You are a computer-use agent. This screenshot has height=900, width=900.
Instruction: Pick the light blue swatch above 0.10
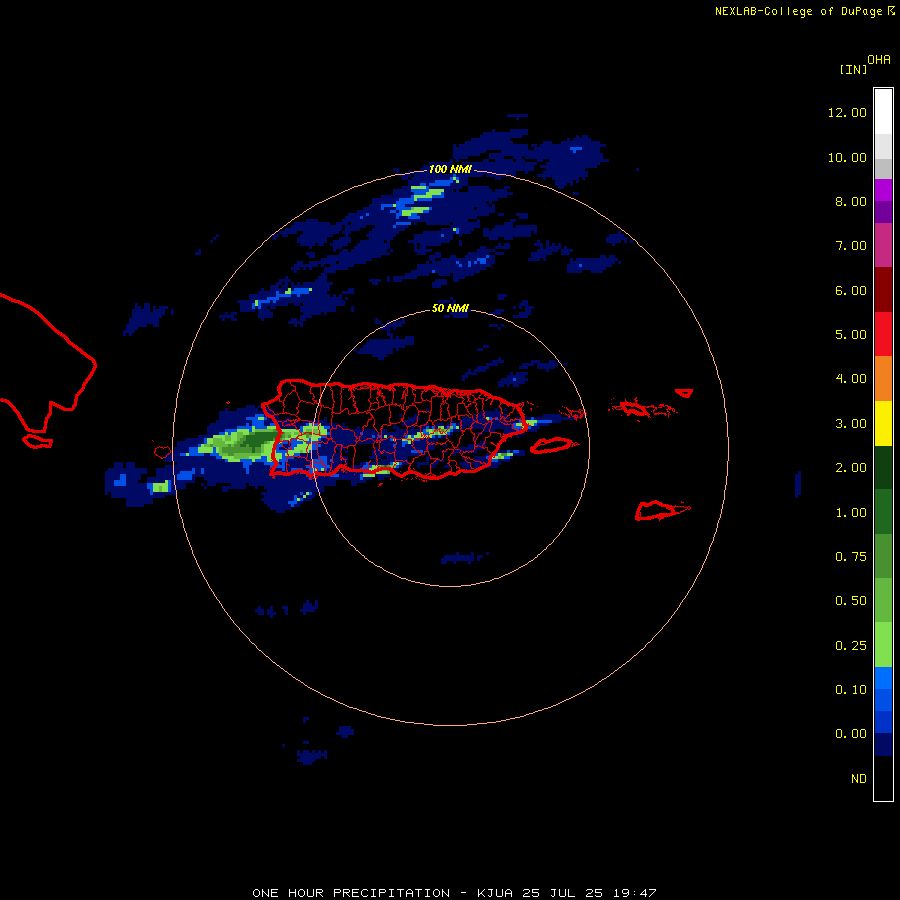point(883,678)
